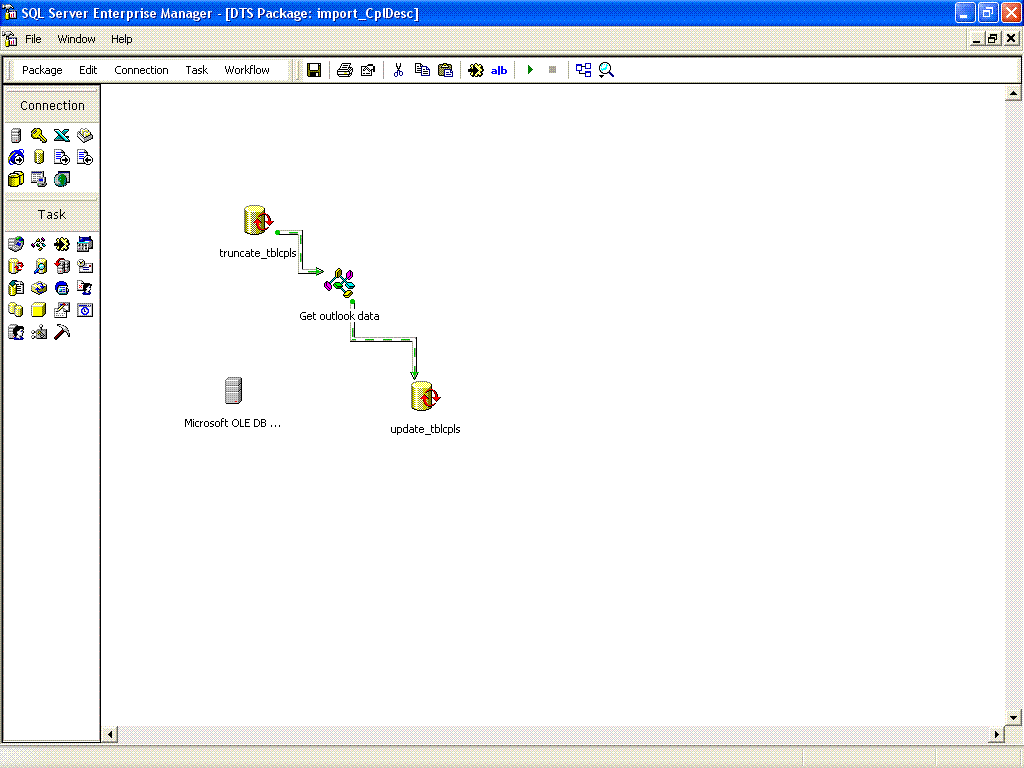The width and height of the screenshot is (1024, 768).
Task: Click the Task palette header
Action: (52, 215)
